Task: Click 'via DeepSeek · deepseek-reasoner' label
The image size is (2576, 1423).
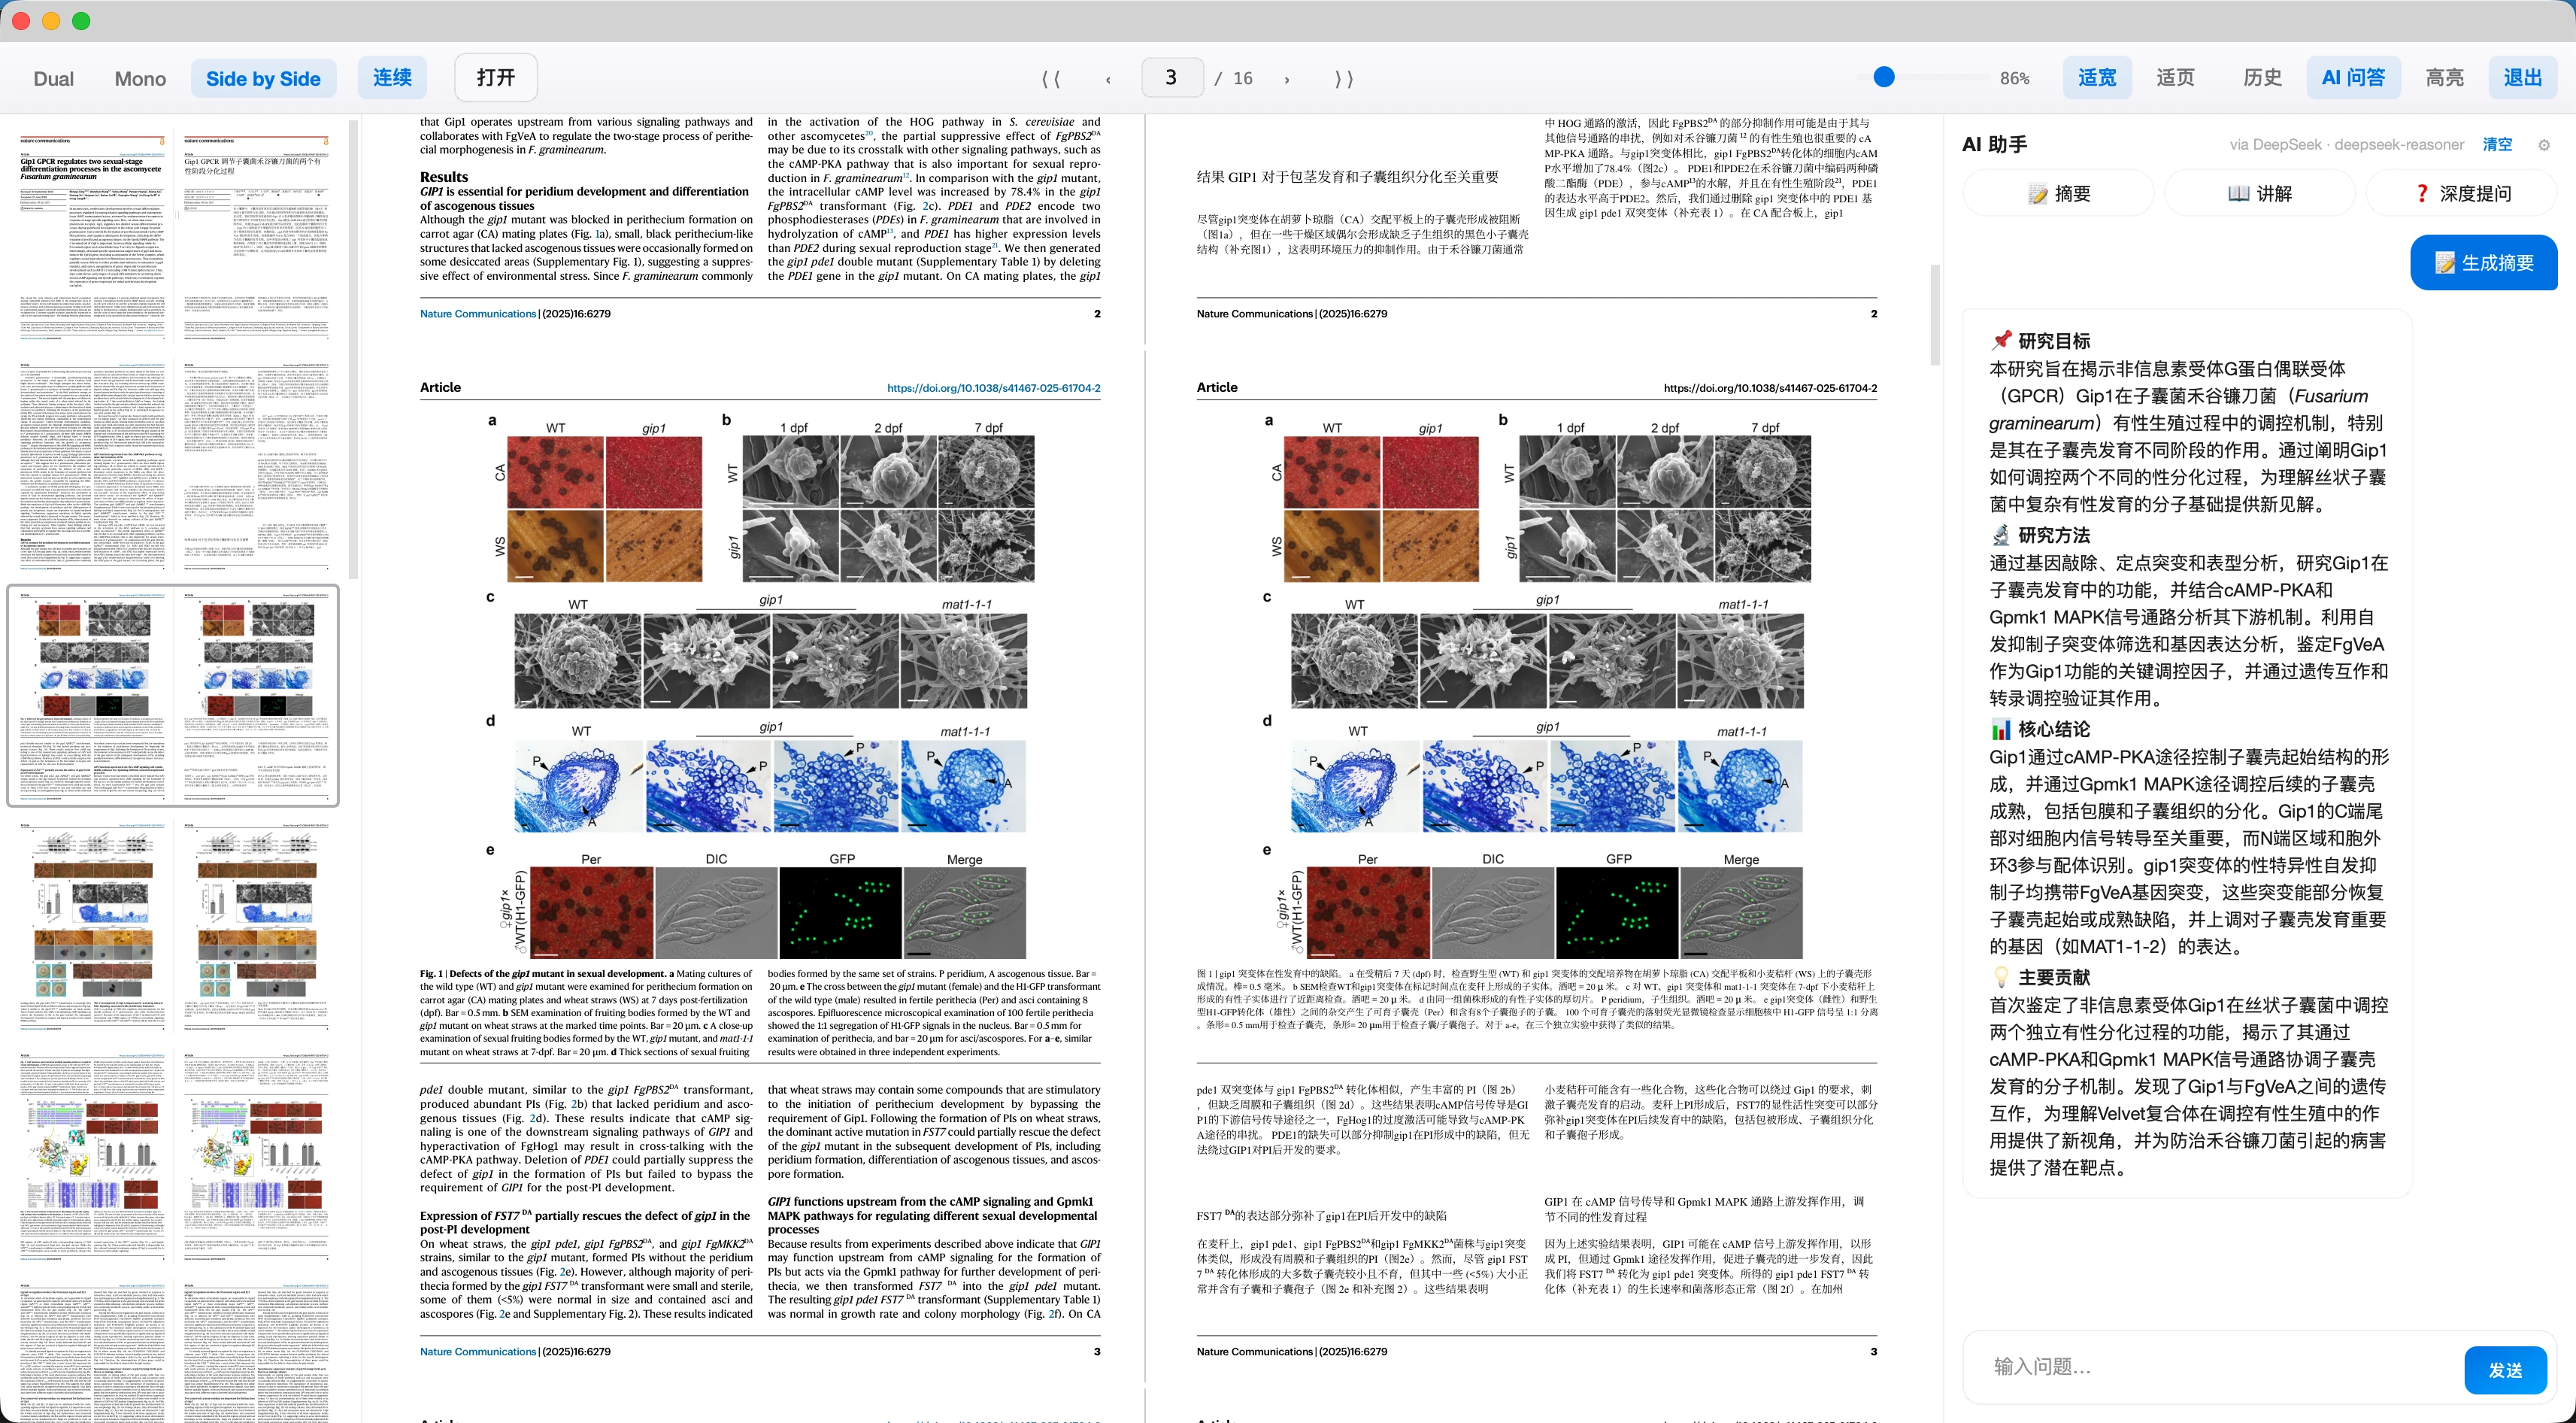Action: point(2346,145)
